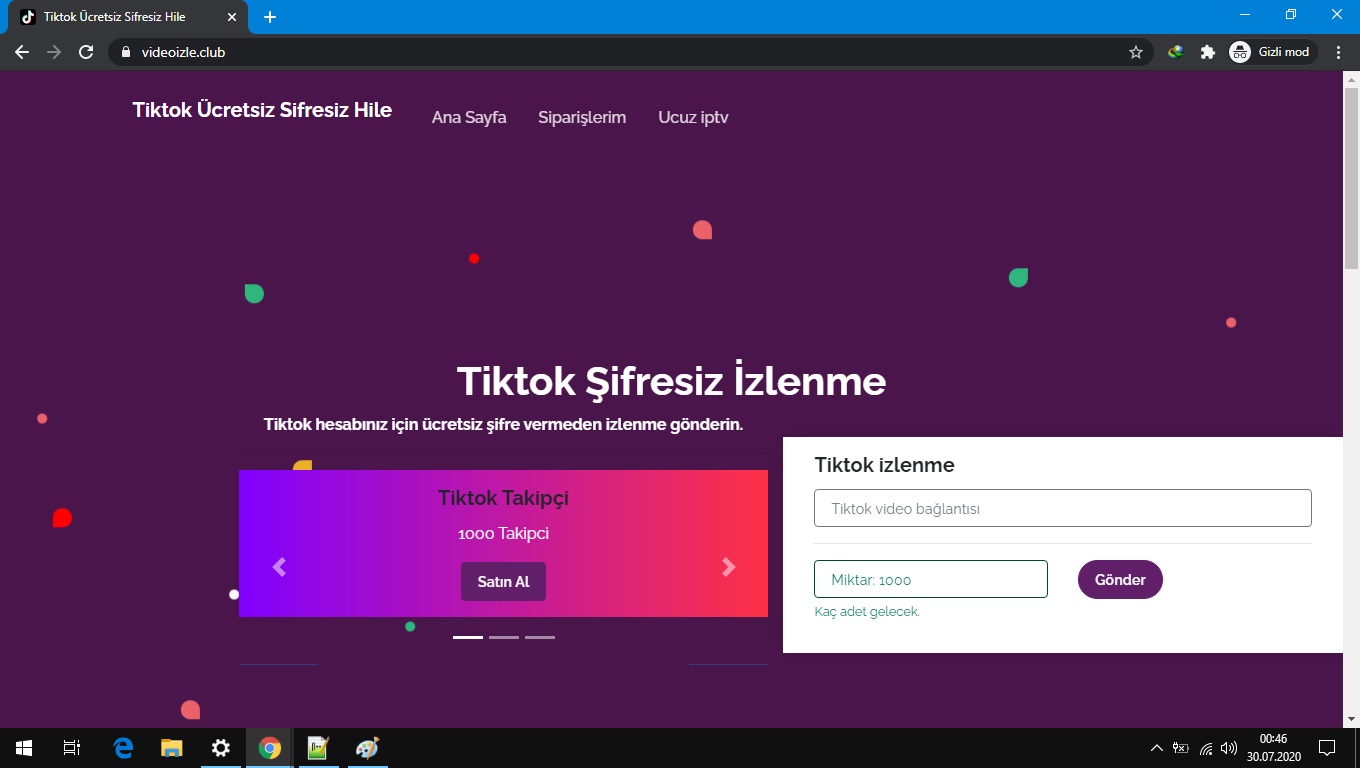Viewport: 1360px width, 768px height.
Task: Launch Microsoft Edge from the taskbar
Action: pyautogui.click(x=123, y=748)
